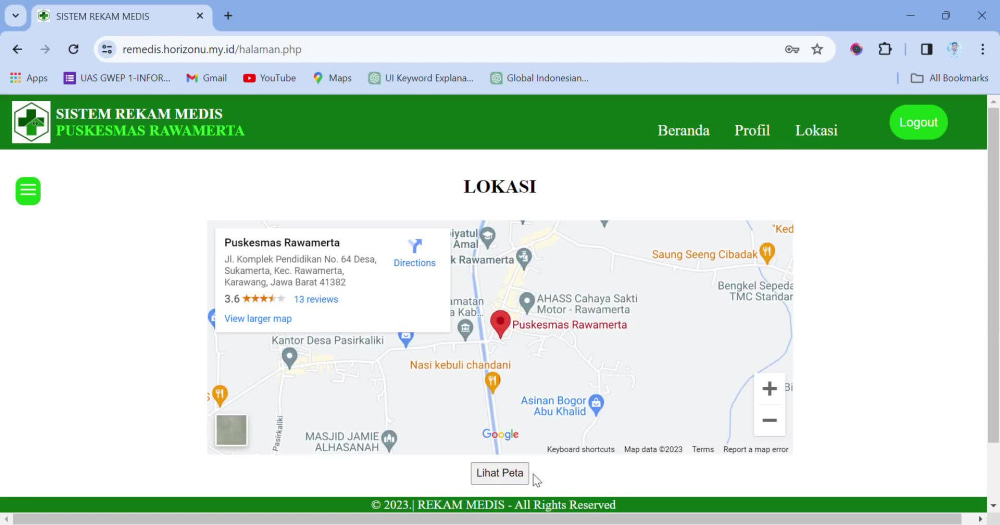Image resolution: width=1000 pixels, height=525 pixels.
Task: Open the Profil navigation item
Action: [752, 130]
